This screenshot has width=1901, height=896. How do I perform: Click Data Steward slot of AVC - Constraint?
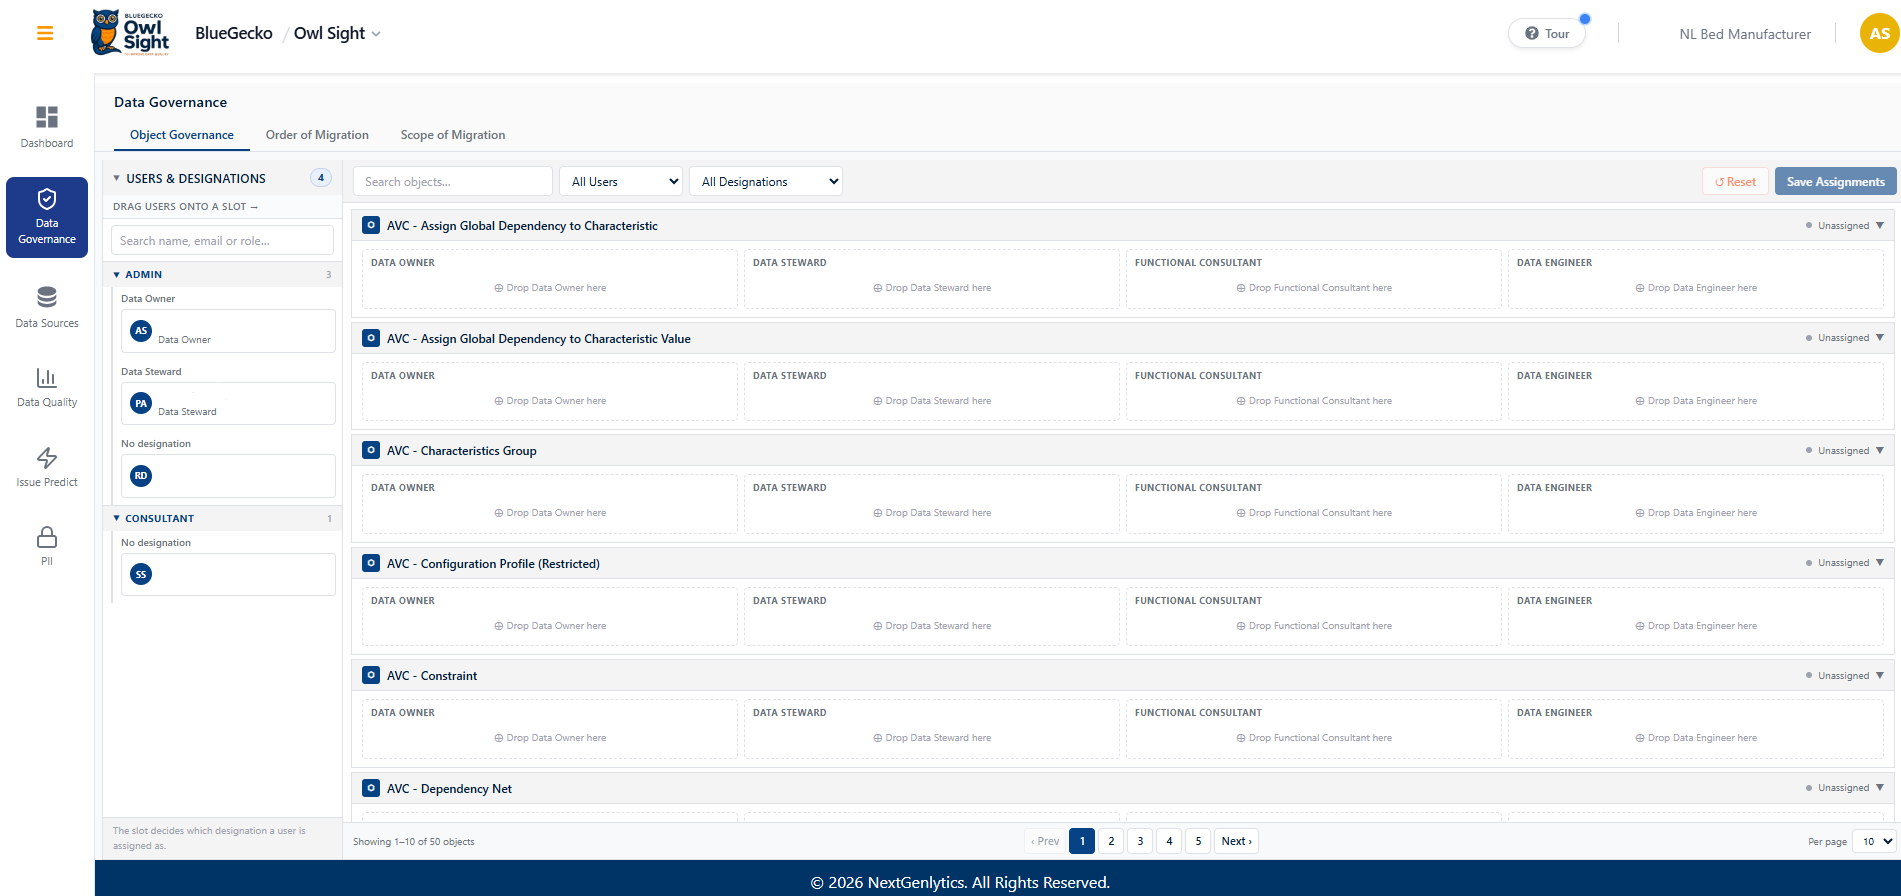(932, 729)
